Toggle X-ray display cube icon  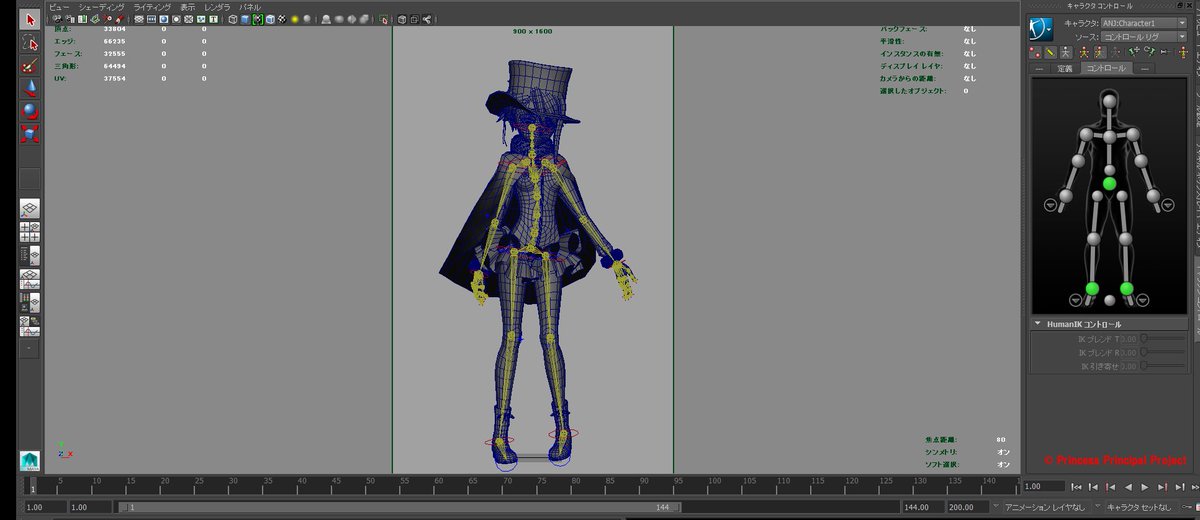coord(402,18)
